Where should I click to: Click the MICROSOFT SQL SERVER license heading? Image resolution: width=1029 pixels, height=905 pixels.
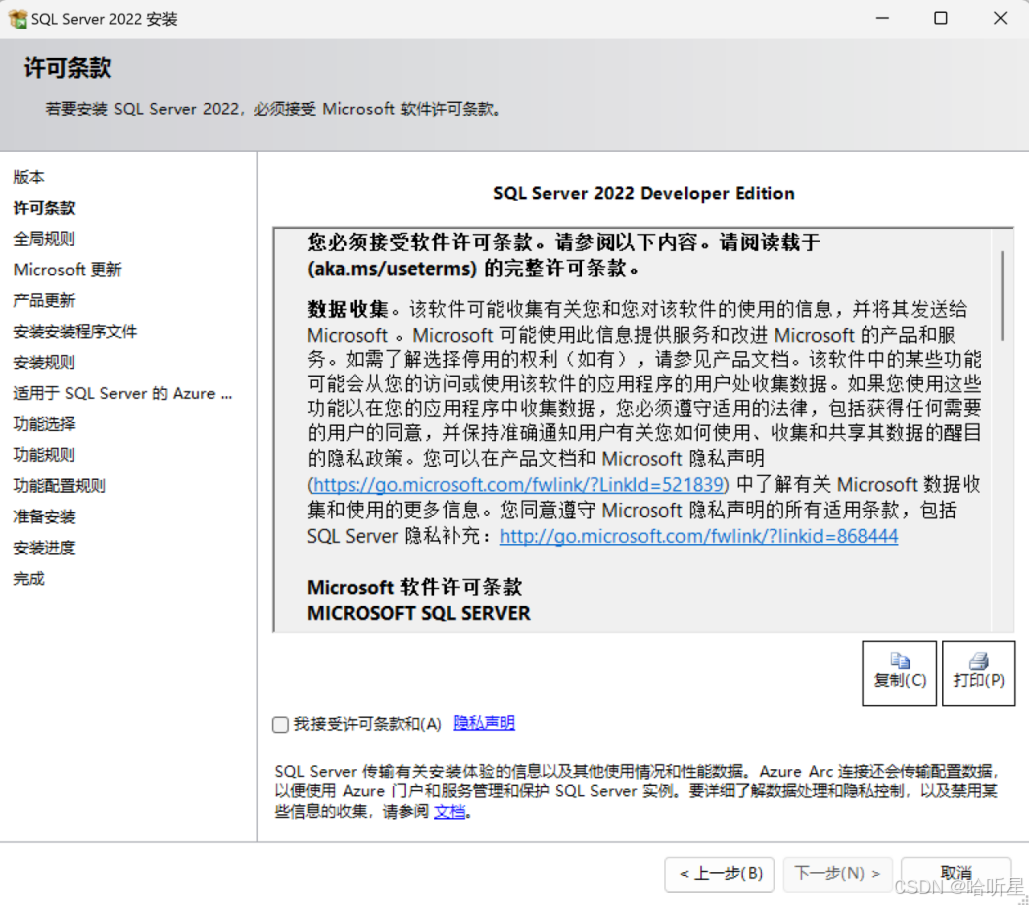pos(419,613)
